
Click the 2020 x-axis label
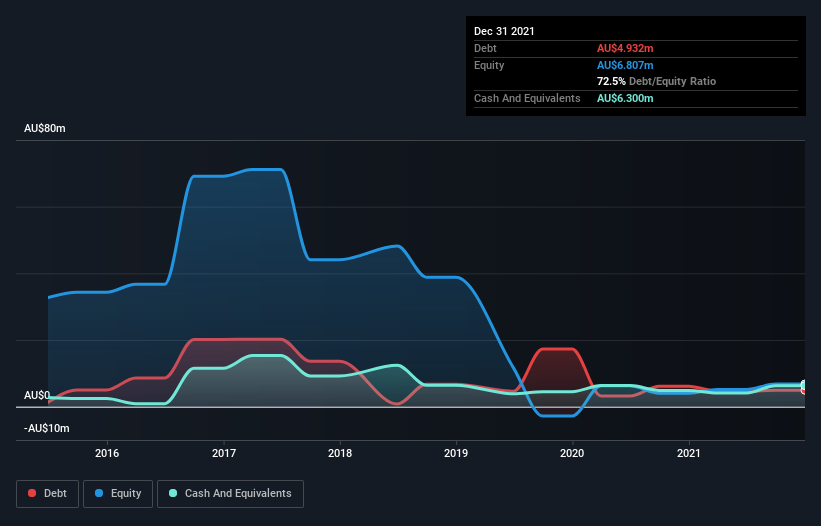point(572,453)
